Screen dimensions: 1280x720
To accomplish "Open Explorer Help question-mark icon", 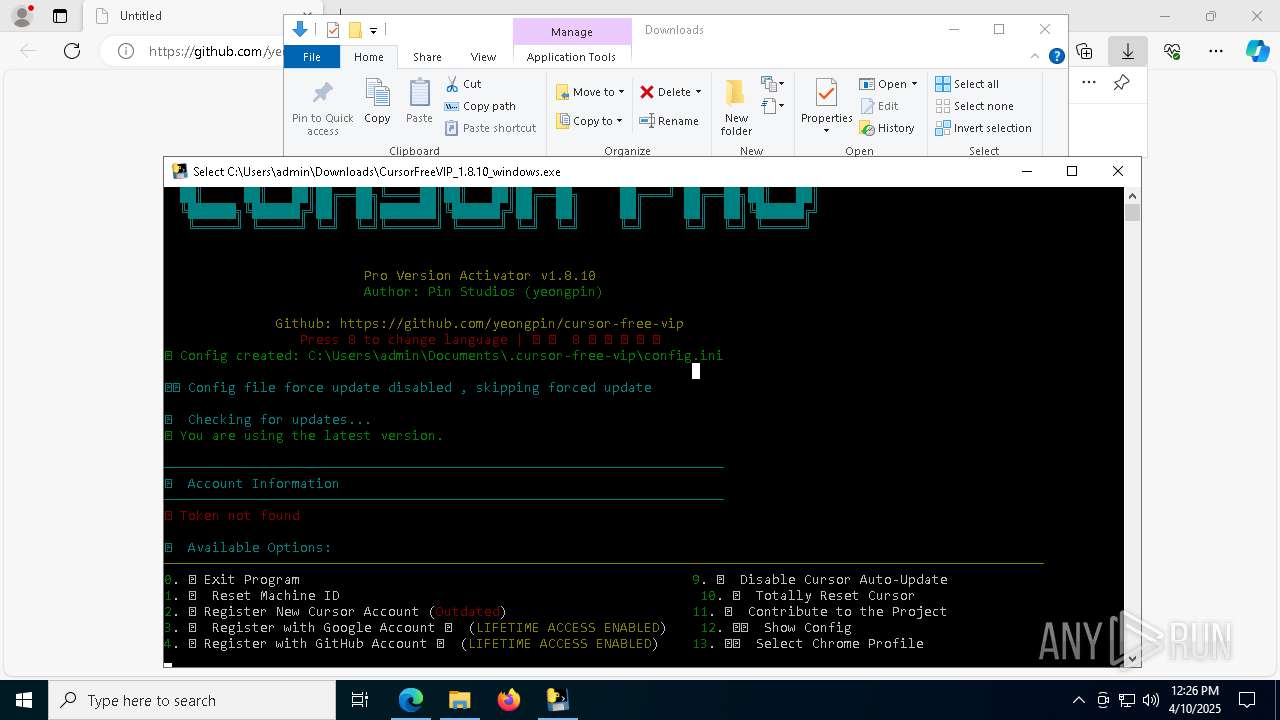I will point(1056,57).
